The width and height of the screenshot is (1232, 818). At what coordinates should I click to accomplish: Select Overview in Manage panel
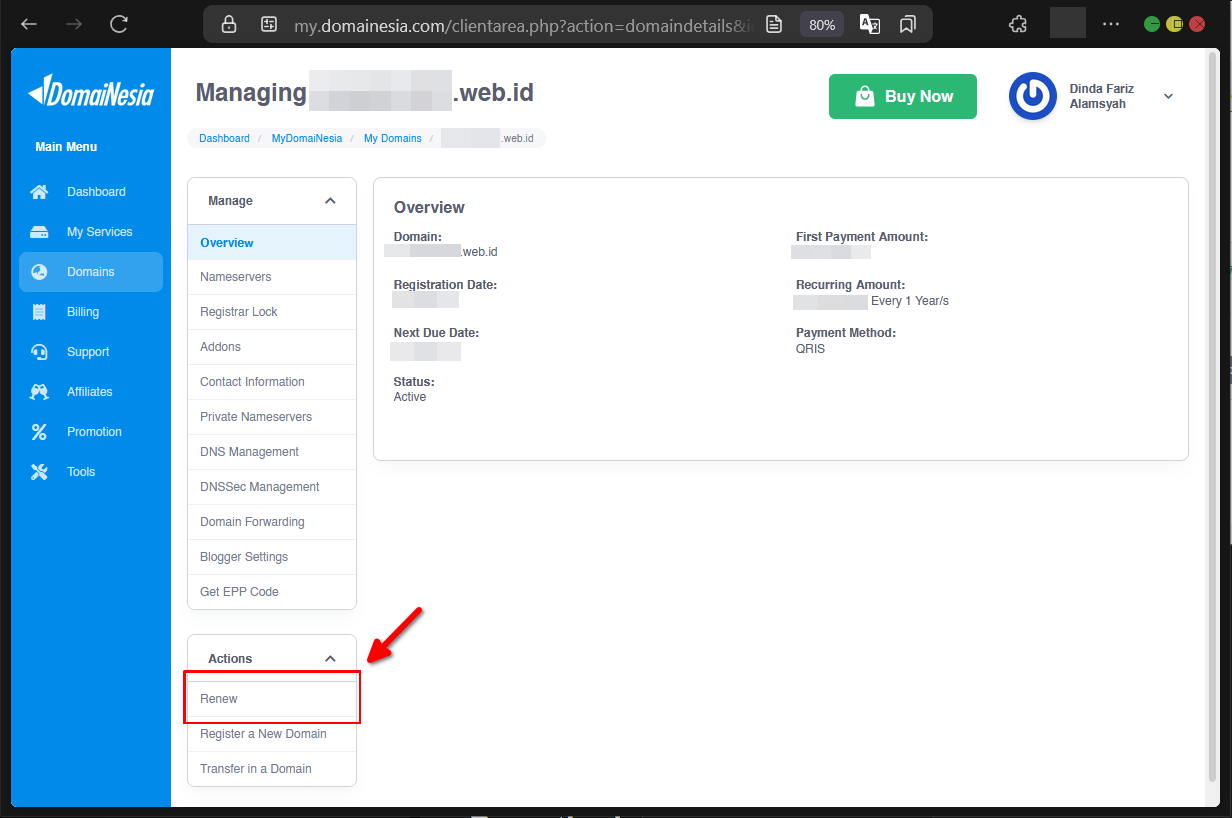[272, 243]
